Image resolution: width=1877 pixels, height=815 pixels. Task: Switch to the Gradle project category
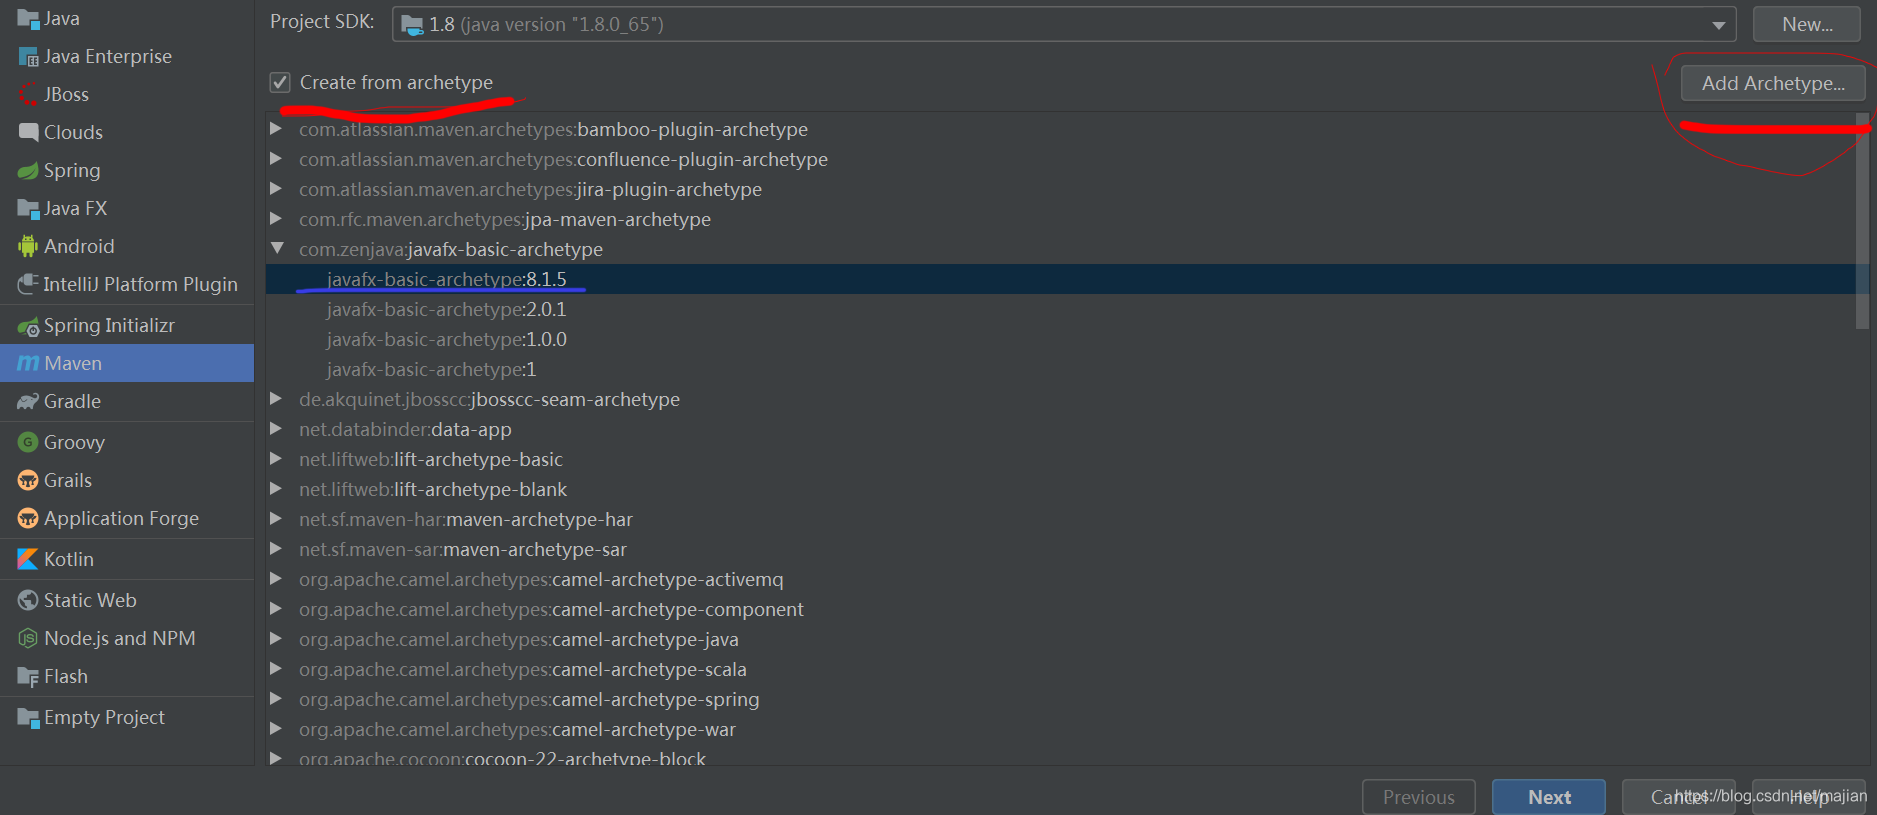(127, 402)
